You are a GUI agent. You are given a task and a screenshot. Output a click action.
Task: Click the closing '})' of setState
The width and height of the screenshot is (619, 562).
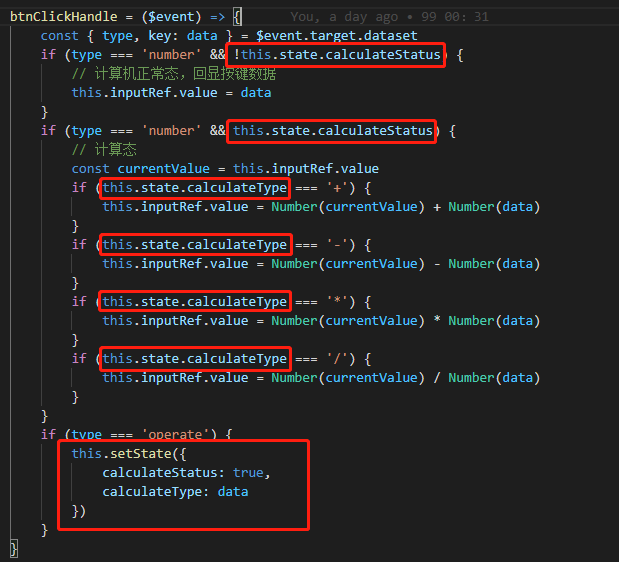[79, 511]
